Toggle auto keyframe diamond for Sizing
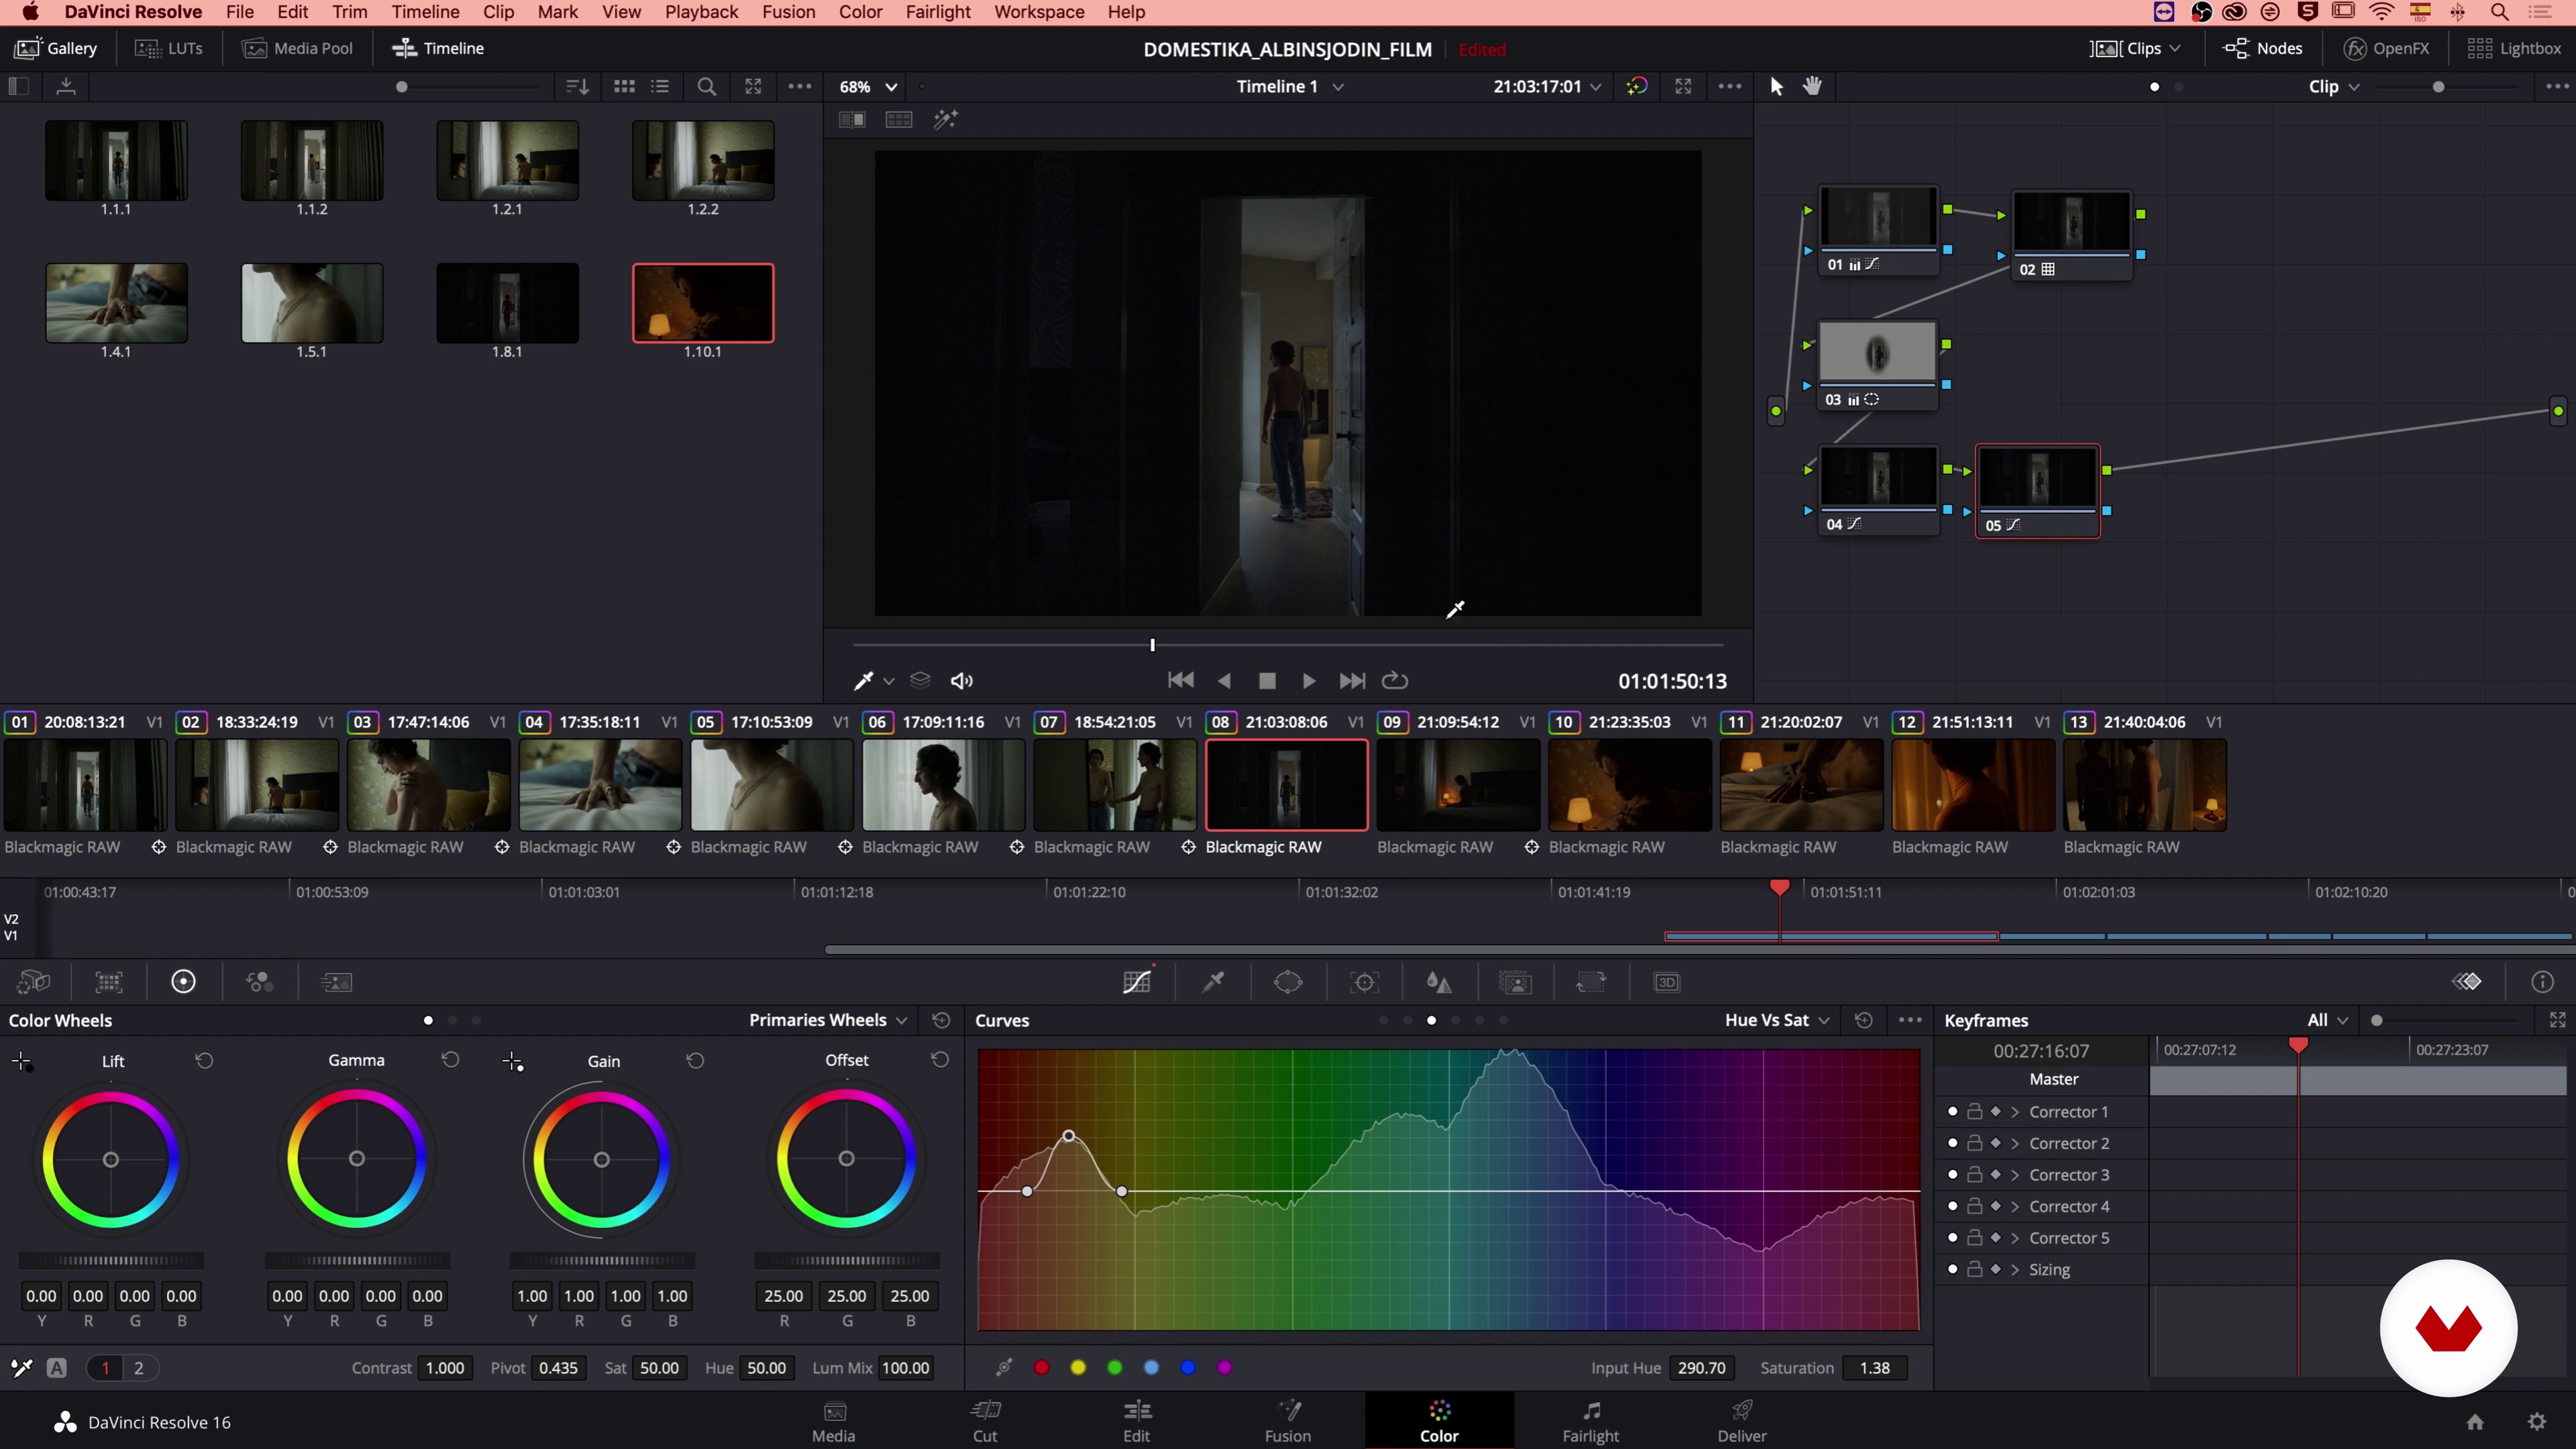This screenshot has width=2576, height=1449. [x=1995, y=1269]
